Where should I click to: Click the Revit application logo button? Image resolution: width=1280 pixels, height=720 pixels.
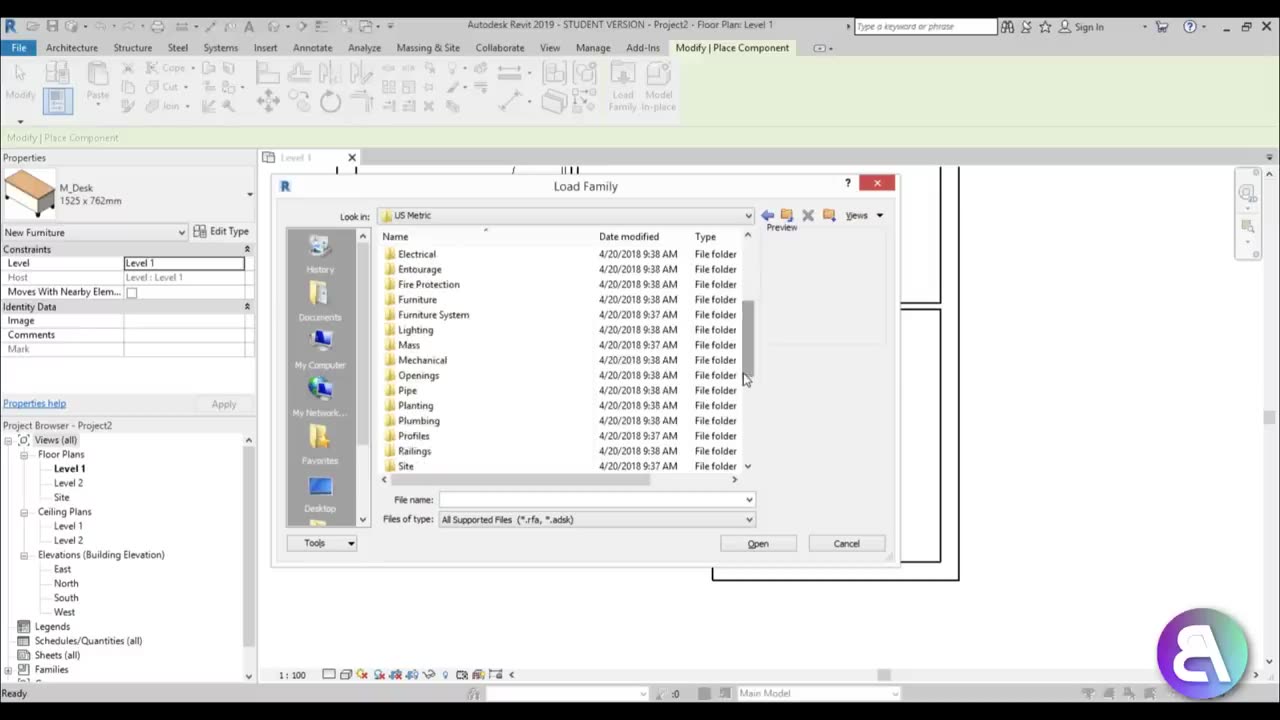(11, 26)
